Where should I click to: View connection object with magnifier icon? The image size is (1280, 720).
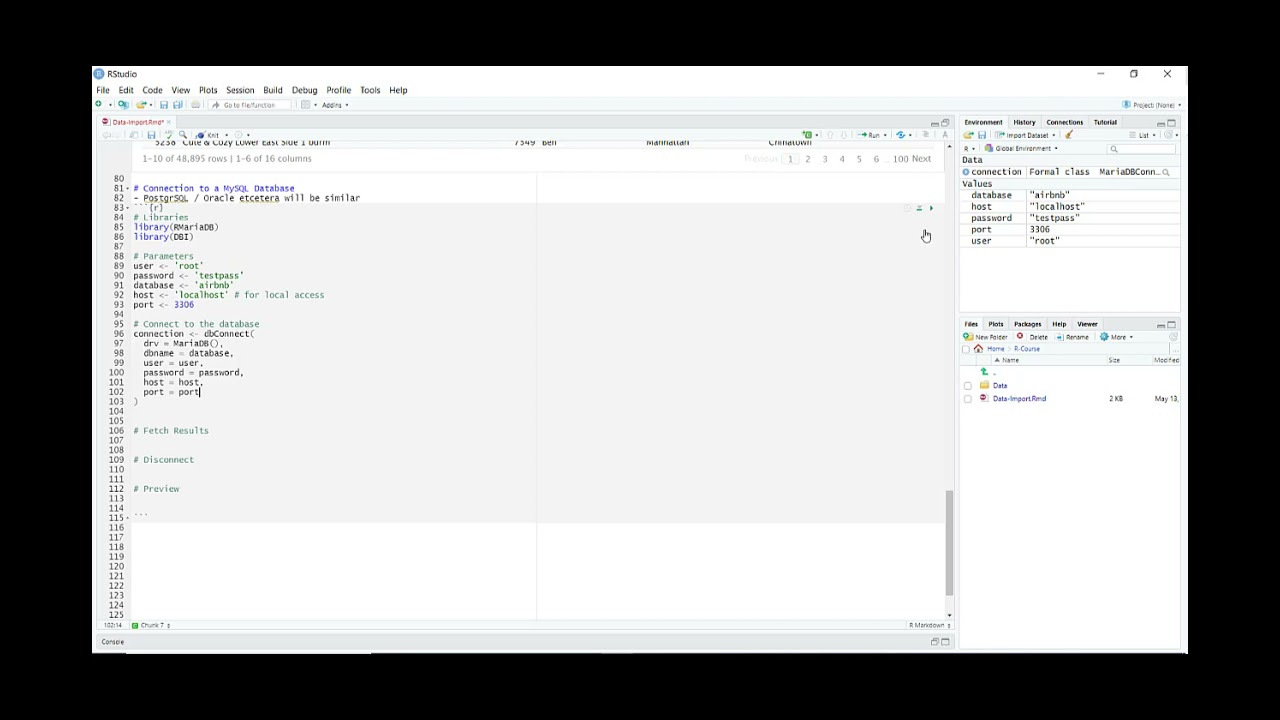(1166, 172)
